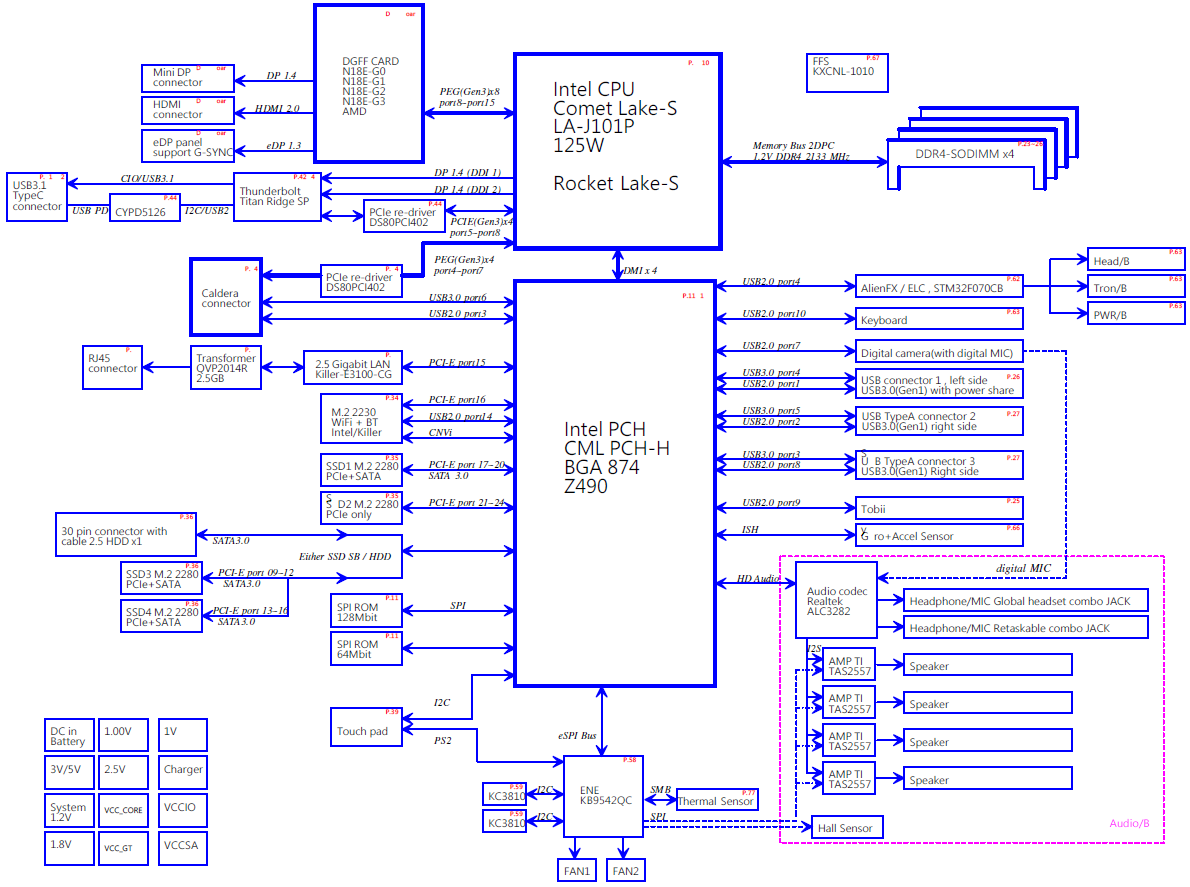The image size is (1190, 887).
Task: Select the Thermal Sensor box
Action: point(716,800)
